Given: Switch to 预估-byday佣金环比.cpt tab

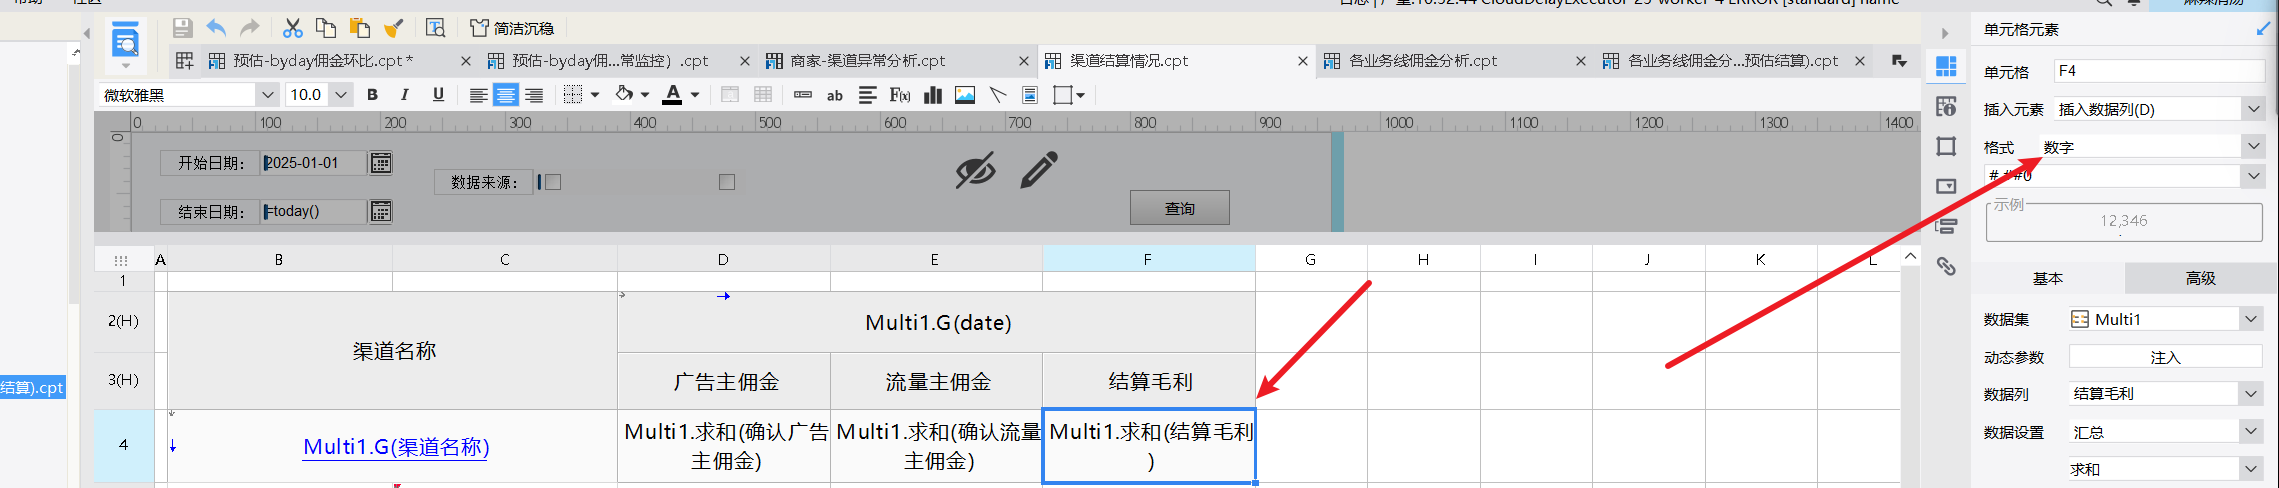Looking at the screenshot, I should 323,61.
